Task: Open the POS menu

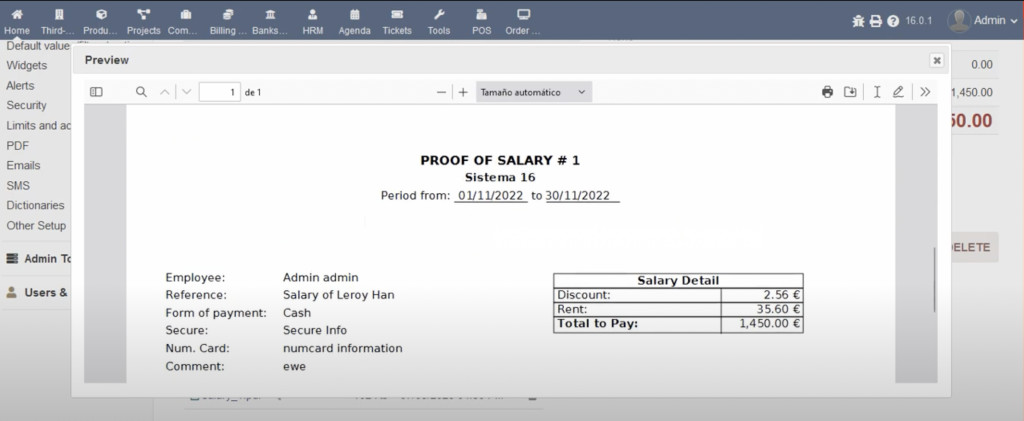Action: pyautogui.click(x=481, y=21)
